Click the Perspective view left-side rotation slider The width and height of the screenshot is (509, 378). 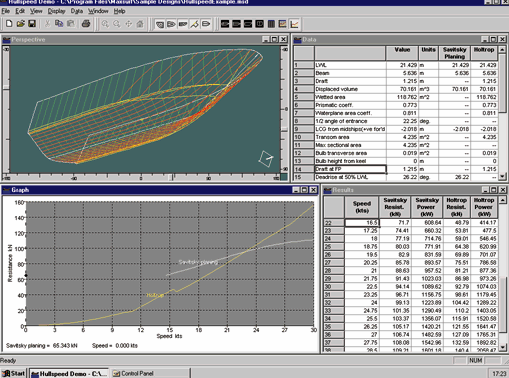[6, 87]
